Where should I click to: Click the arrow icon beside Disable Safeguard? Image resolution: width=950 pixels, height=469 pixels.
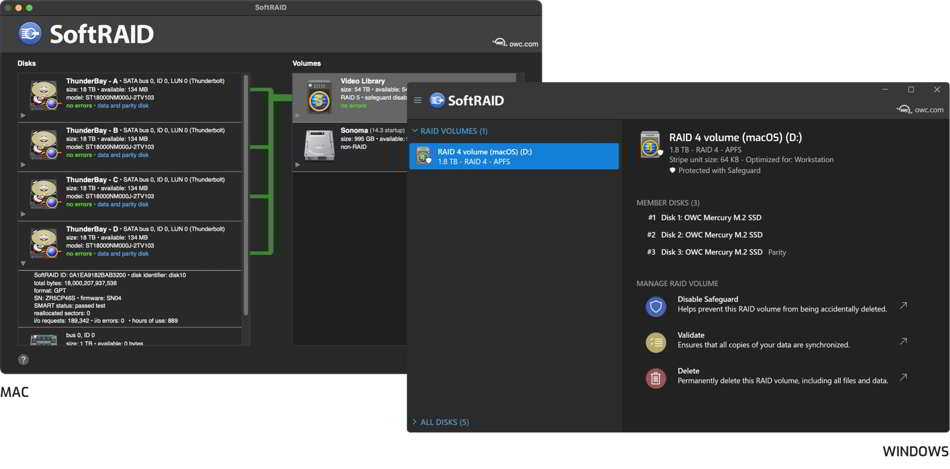pos(903,305)
